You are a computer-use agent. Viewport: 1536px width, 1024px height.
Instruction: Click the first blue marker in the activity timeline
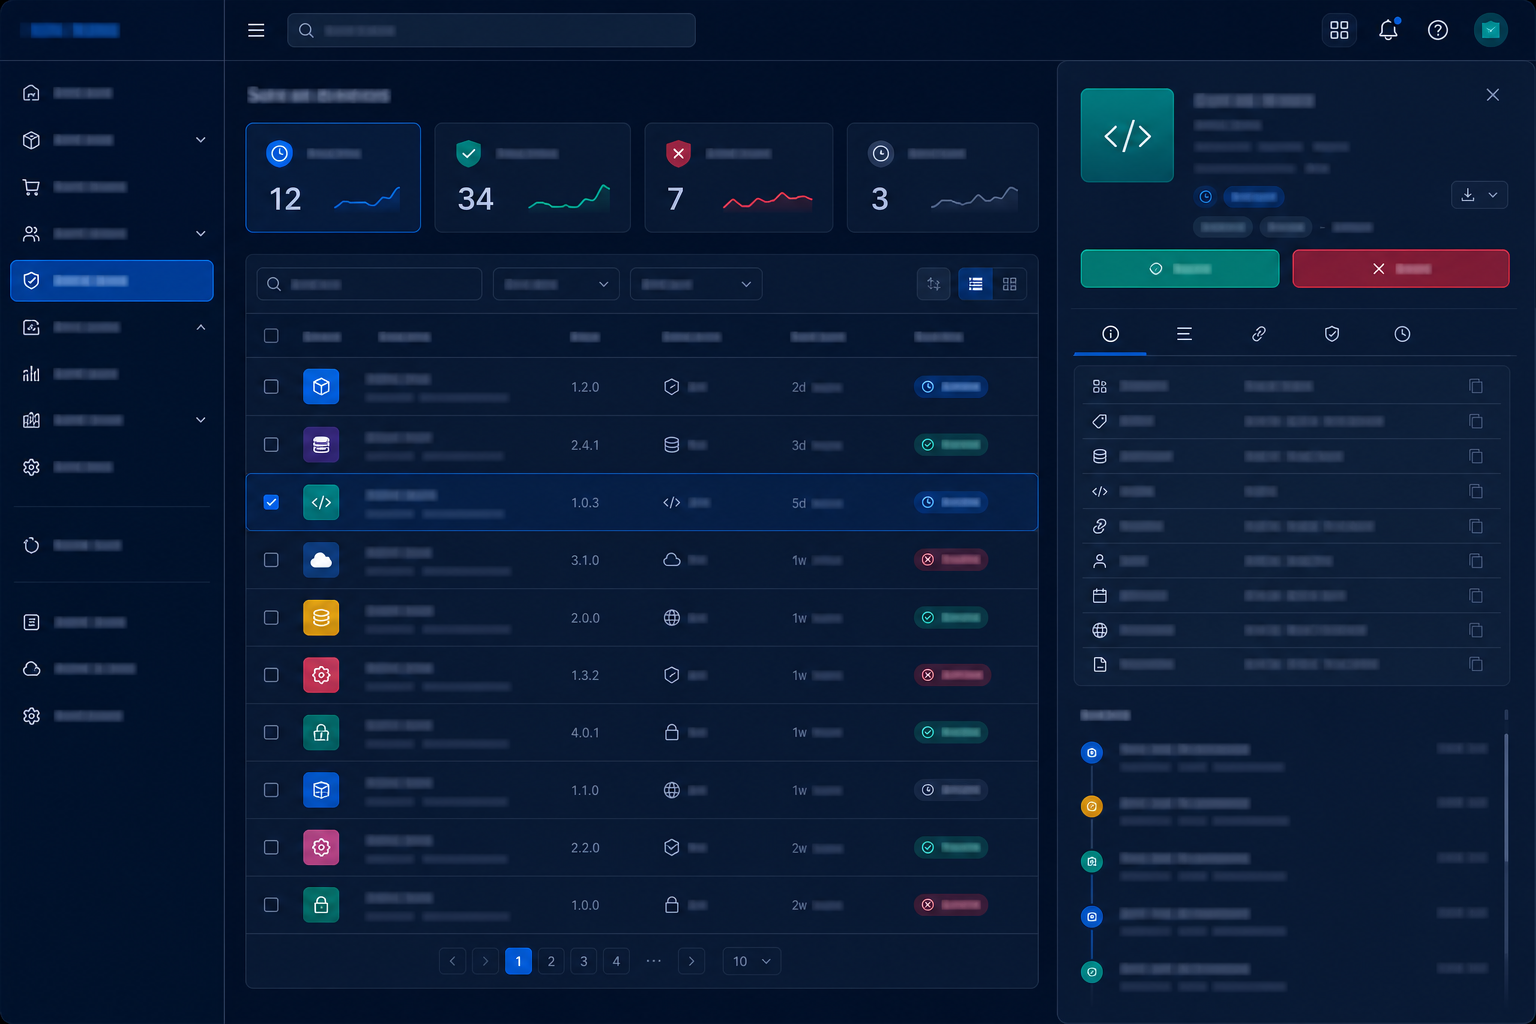[1092, 752]
